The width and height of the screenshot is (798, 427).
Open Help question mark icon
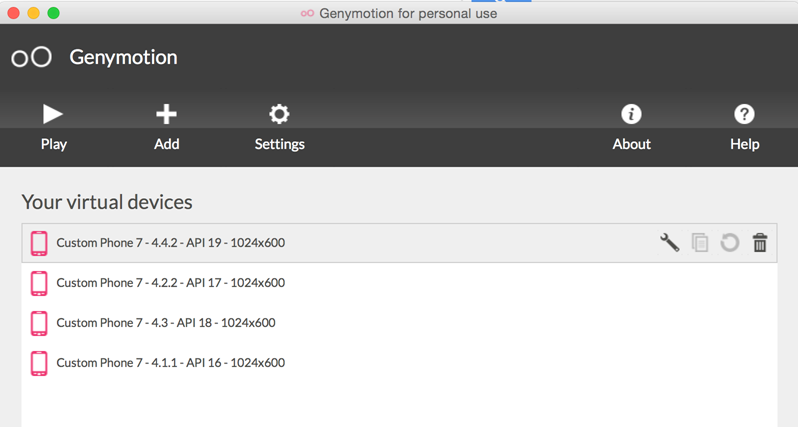(744, 114)
